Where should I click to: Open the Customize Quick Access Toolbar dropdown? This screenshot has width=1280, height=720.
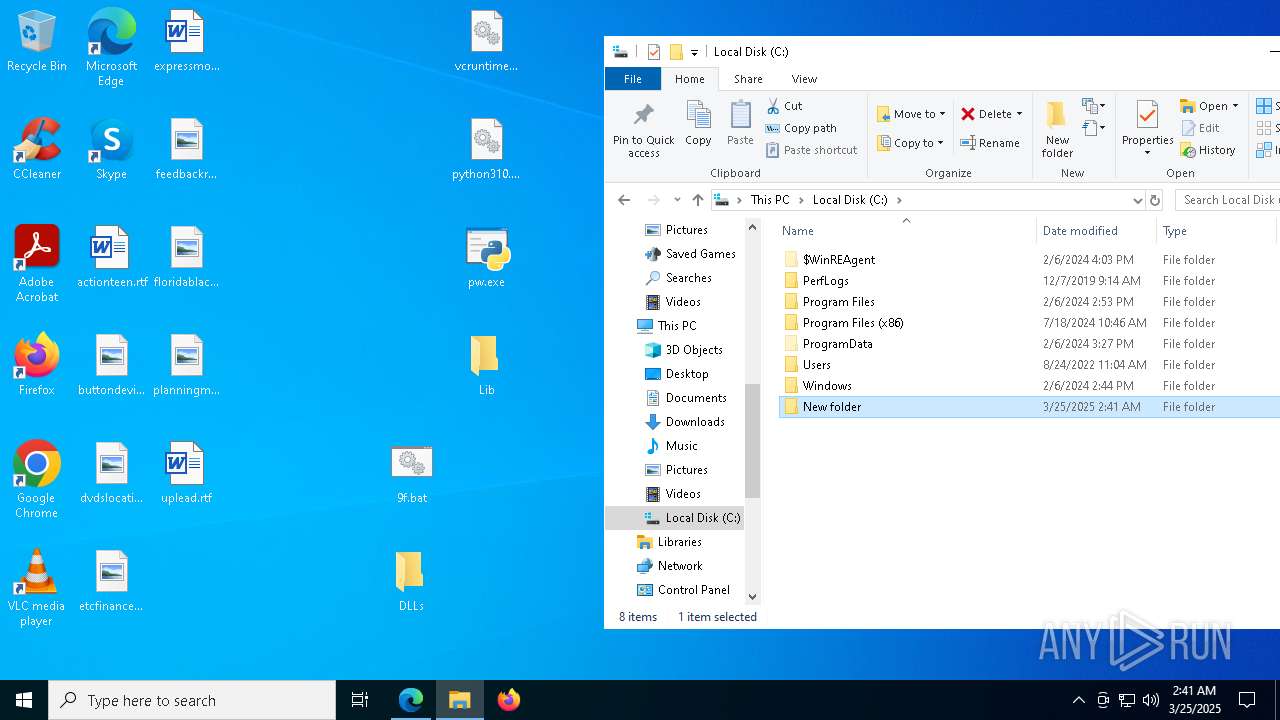click(694, 52)
